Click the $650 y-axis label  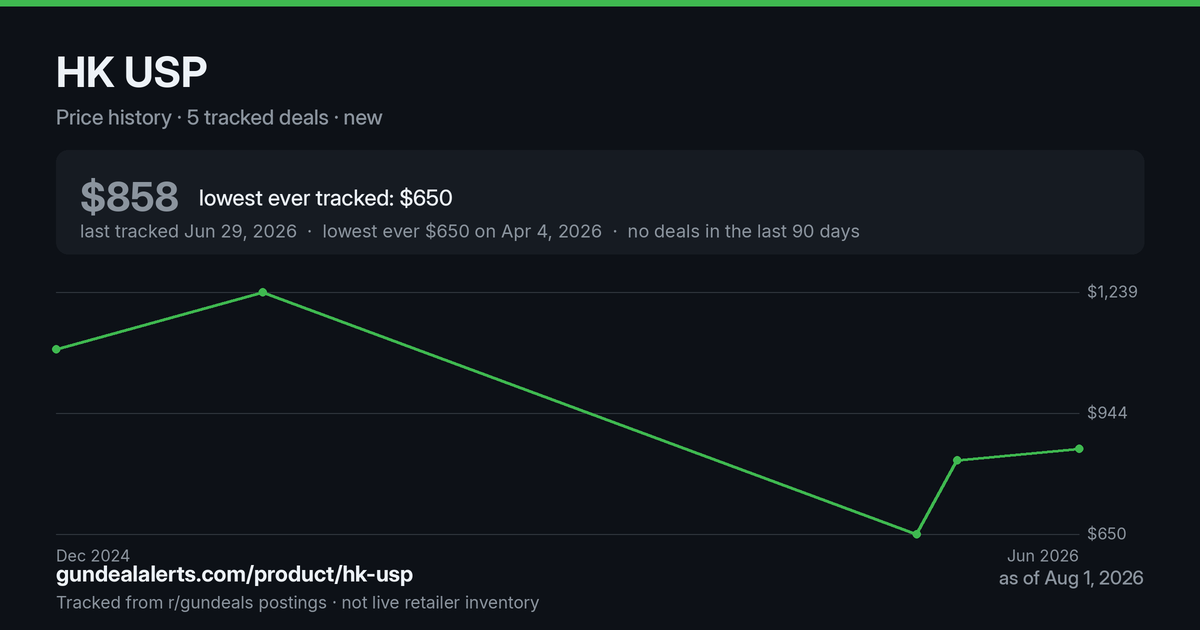pos(1107,534)
